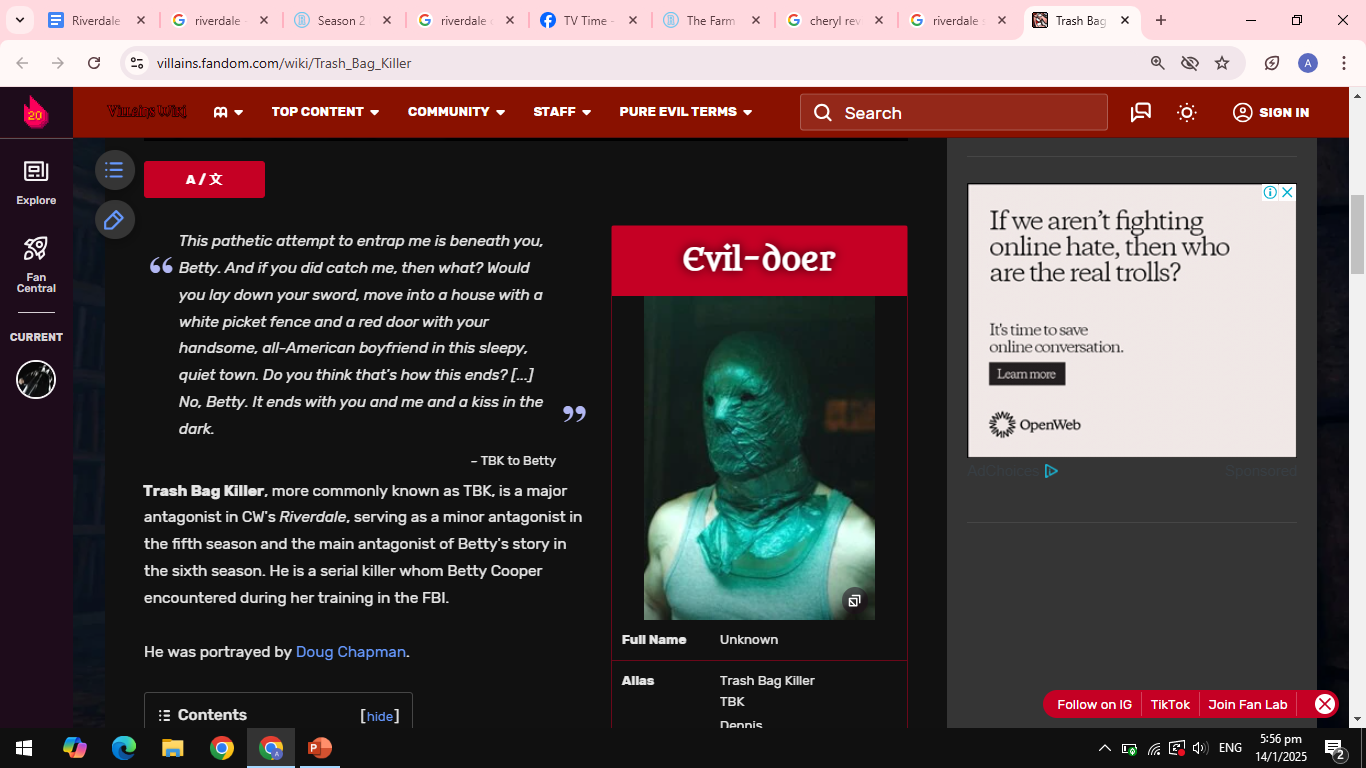
Task: Switch to the Season 2 tab
Action: click(x=342, y=20)
